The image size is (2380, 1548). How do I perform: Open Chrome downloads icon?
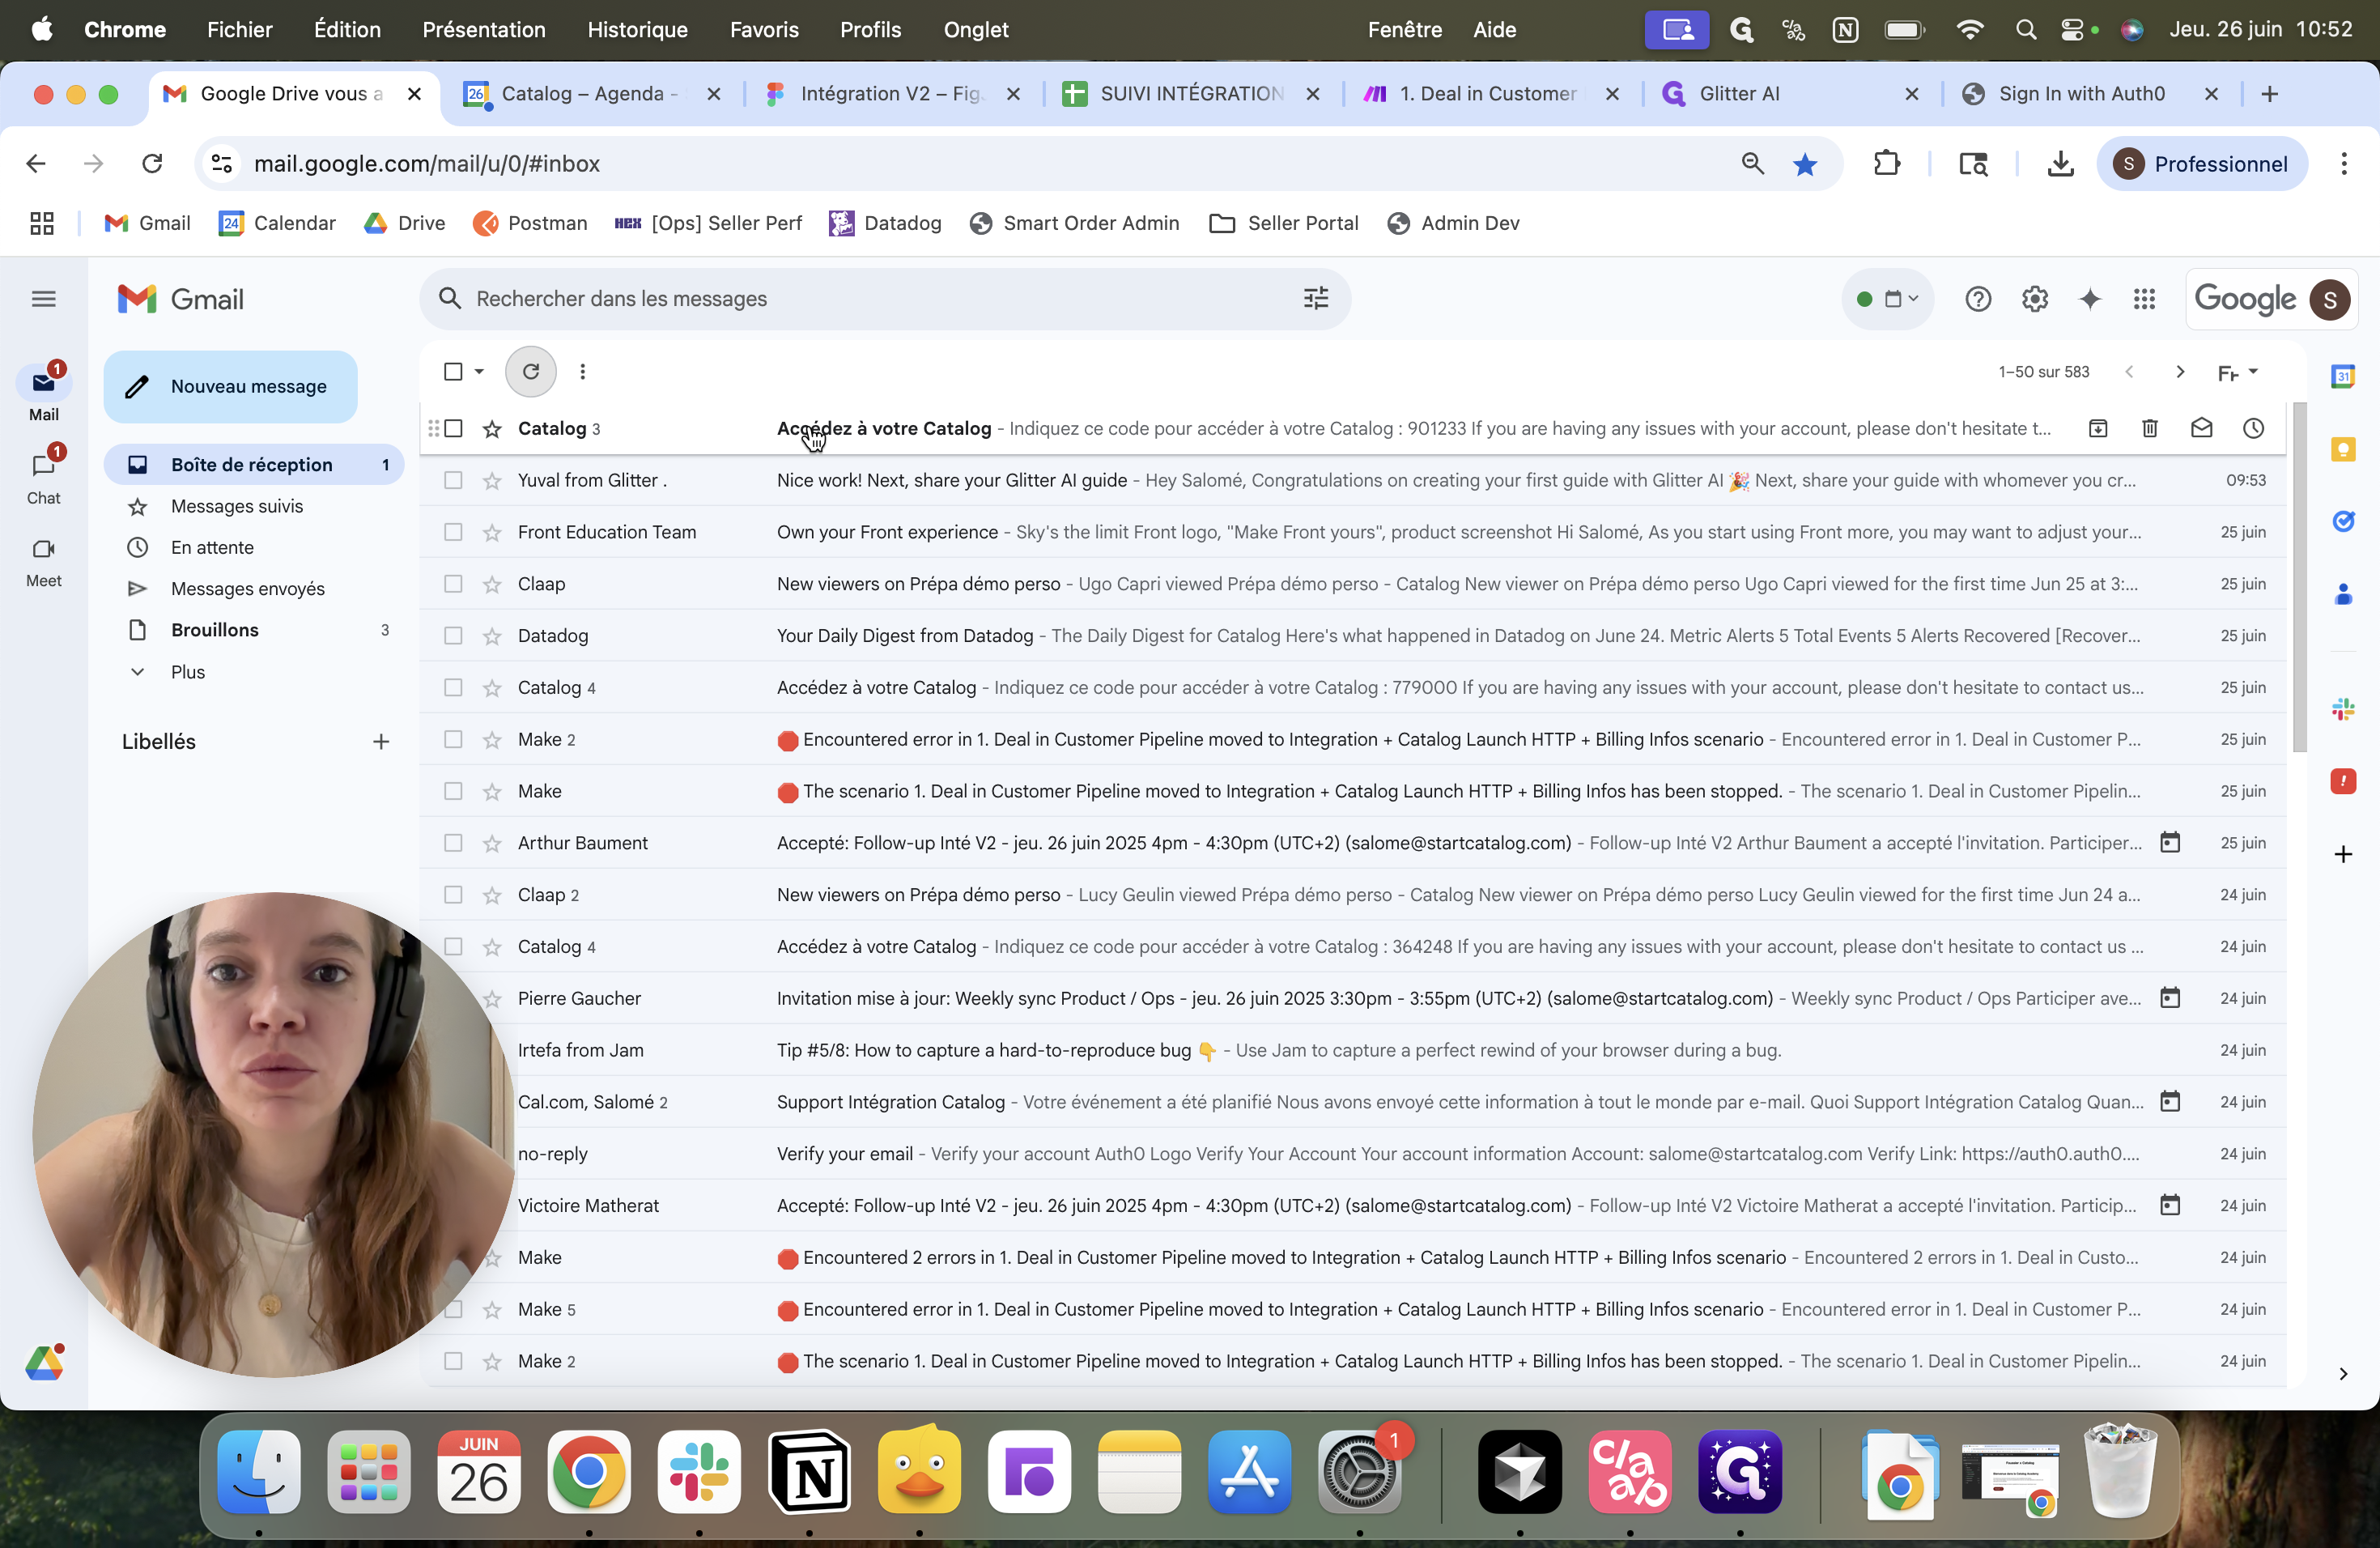(2060, 164)
